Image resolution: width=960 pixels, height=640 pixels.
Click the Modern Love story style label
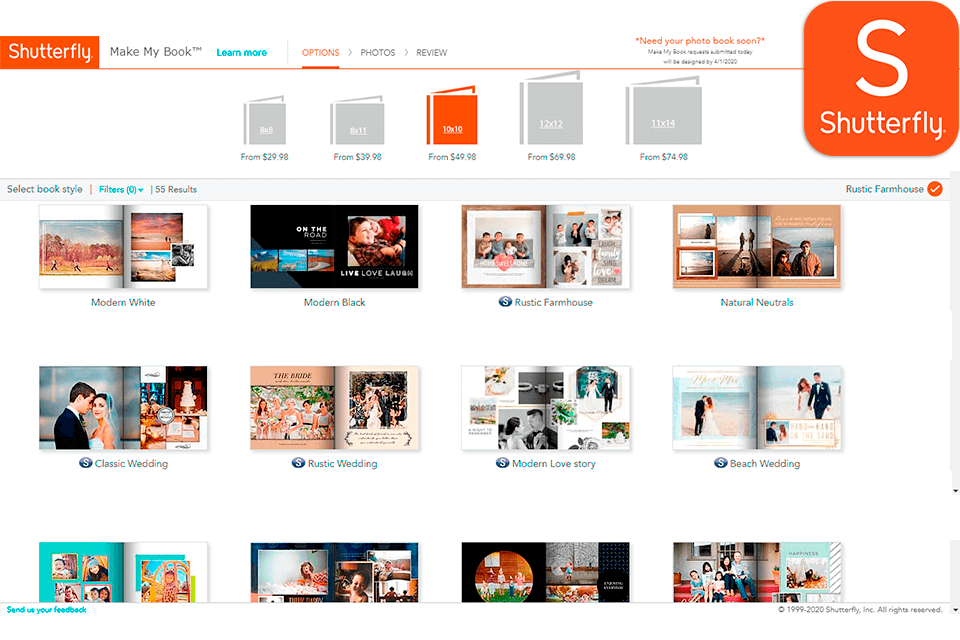(553, 464)
